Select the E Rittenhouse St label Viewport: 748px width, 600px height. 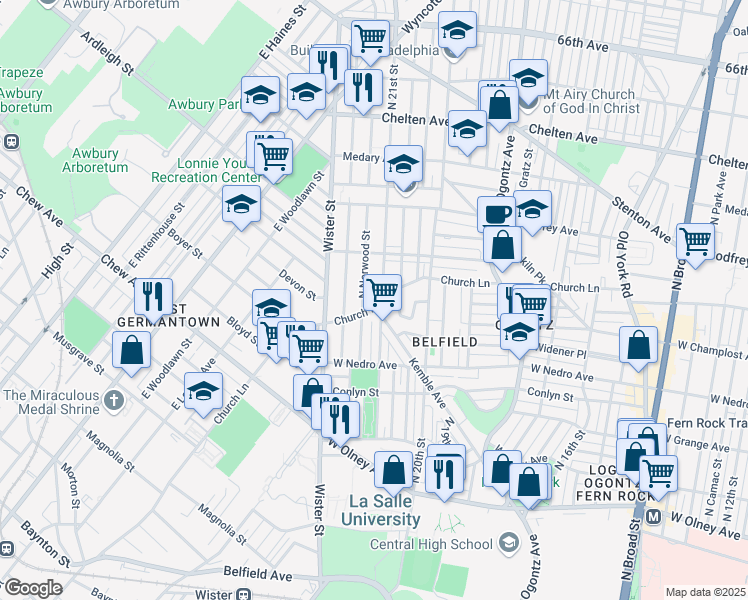click(x=156, y=235)
